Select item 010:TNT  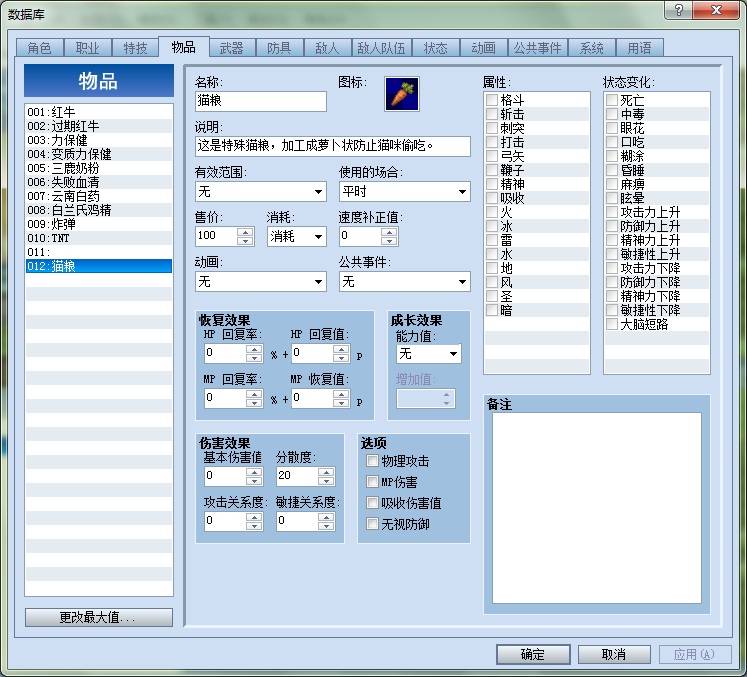(x=99, y=238)
